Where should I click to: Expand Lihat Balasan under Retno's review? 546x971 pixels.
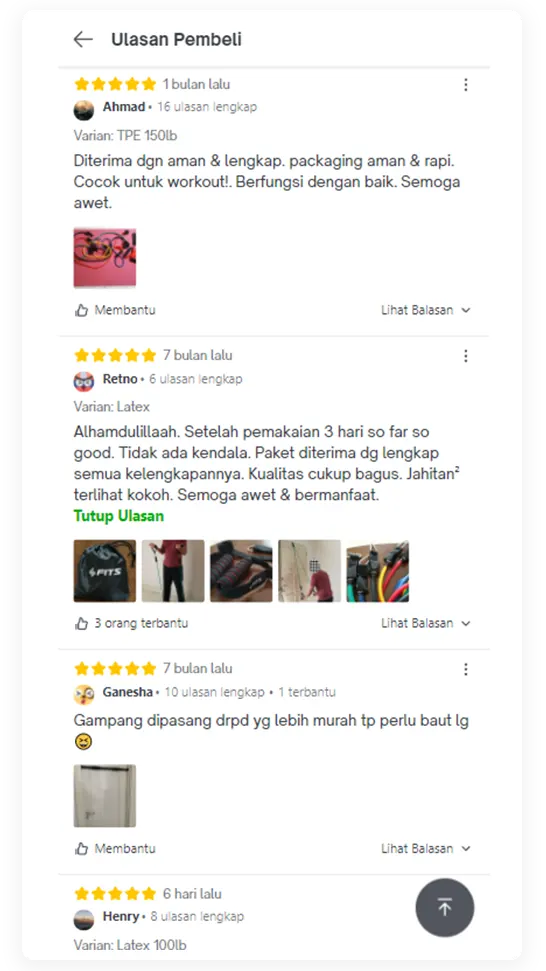click(x=426, y=624)
